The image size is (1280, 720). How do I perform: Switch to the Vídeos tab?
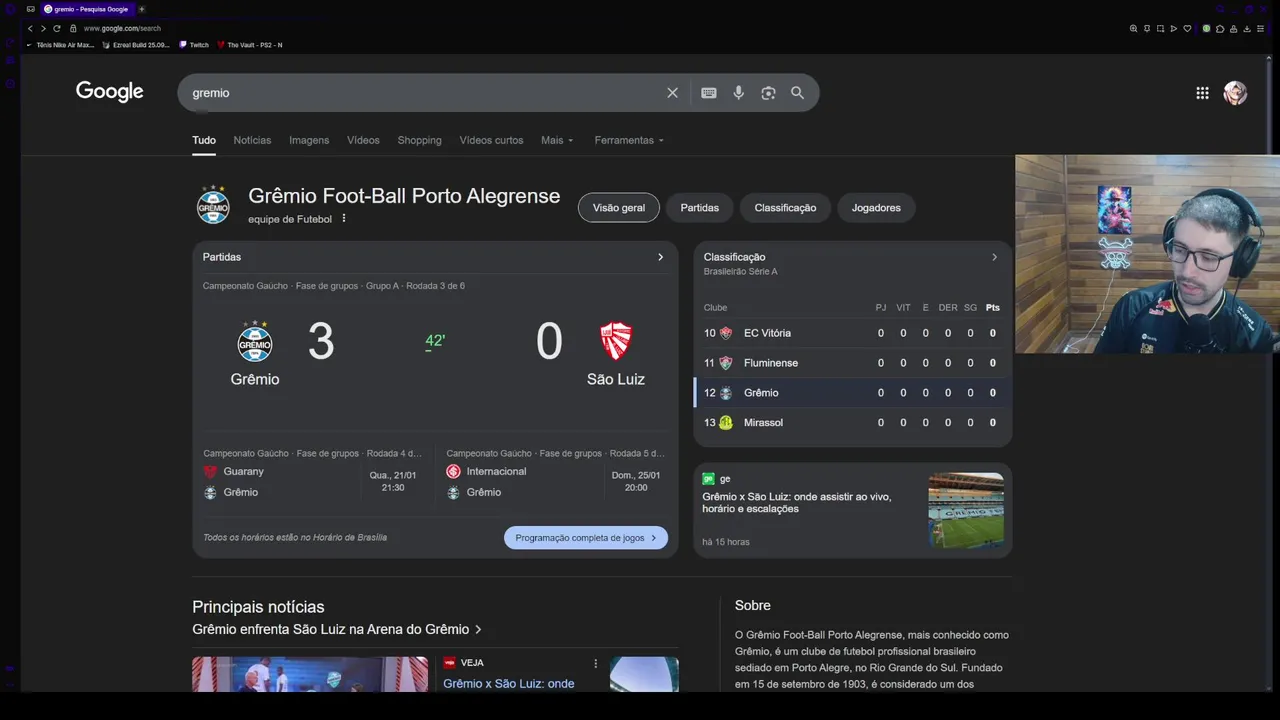point(363,140)
